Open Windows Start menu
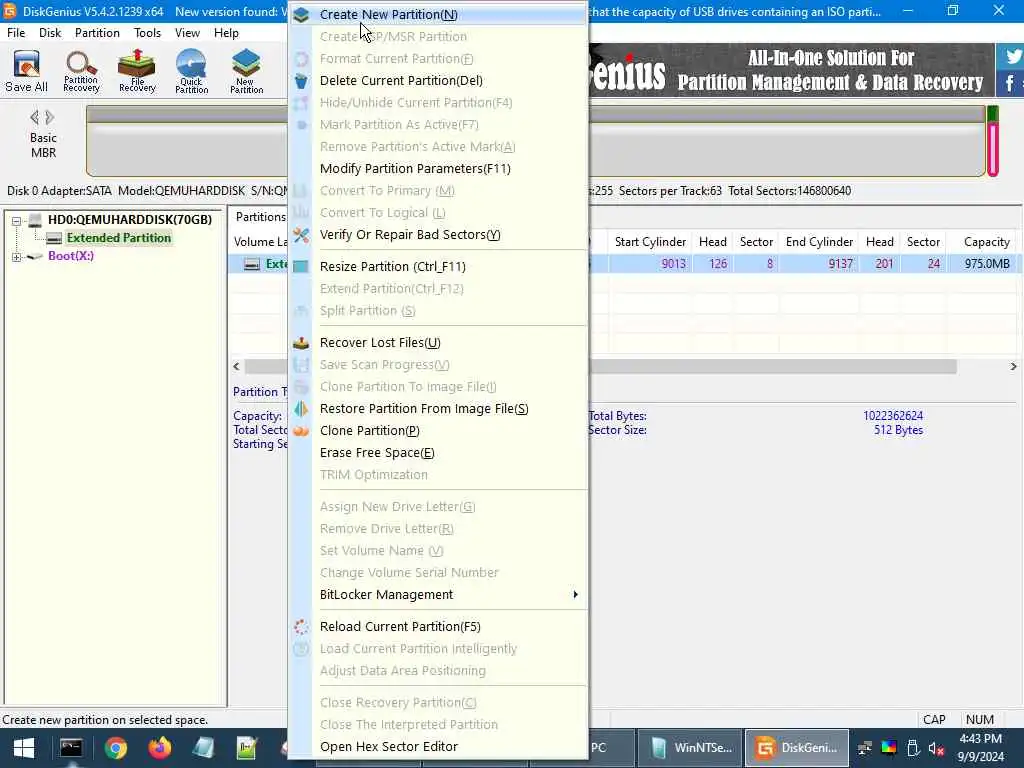 click(24, 748)
